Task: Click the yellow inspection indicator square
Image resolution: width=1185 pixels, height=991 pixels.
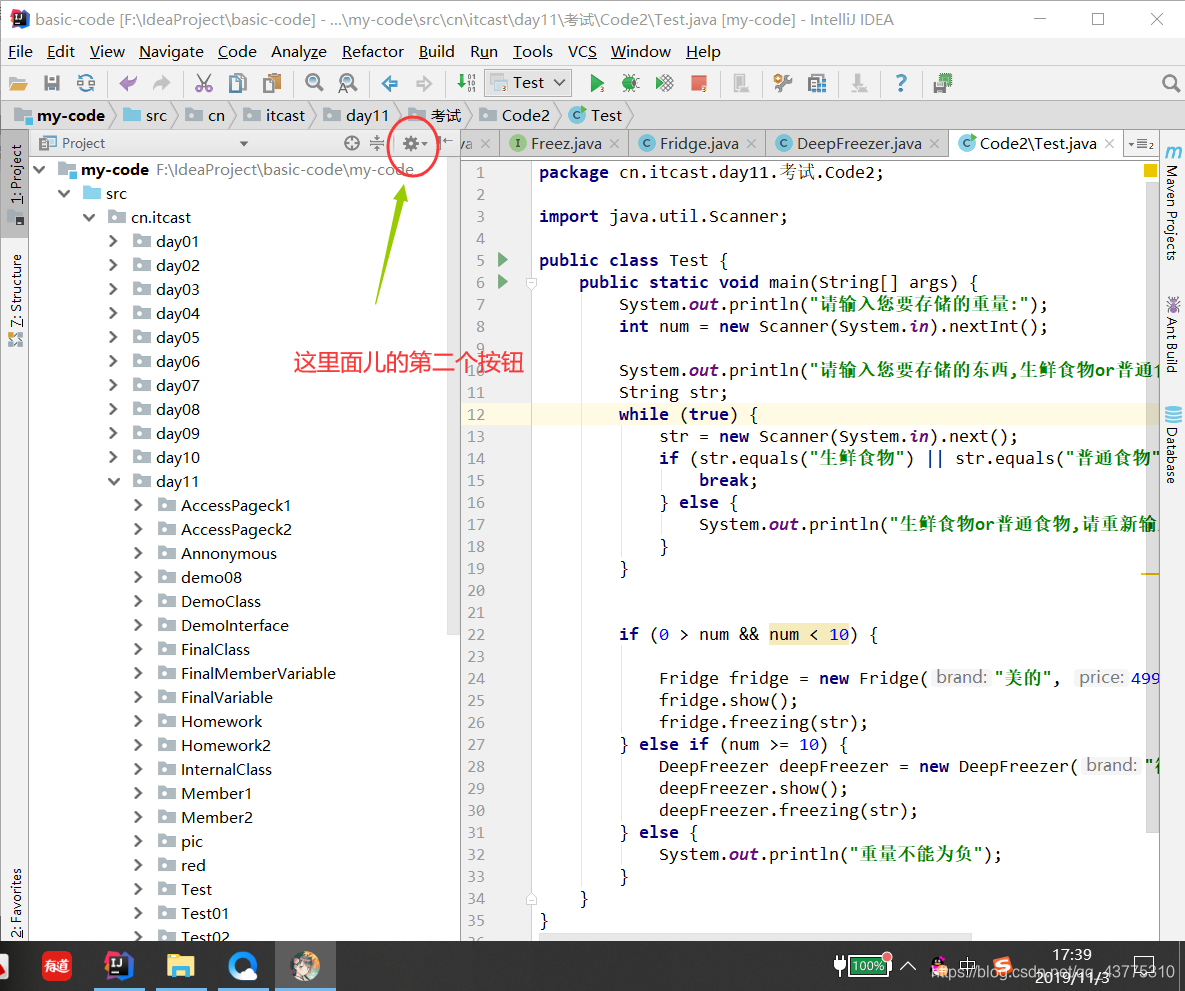Action: tap(1150, 171)
